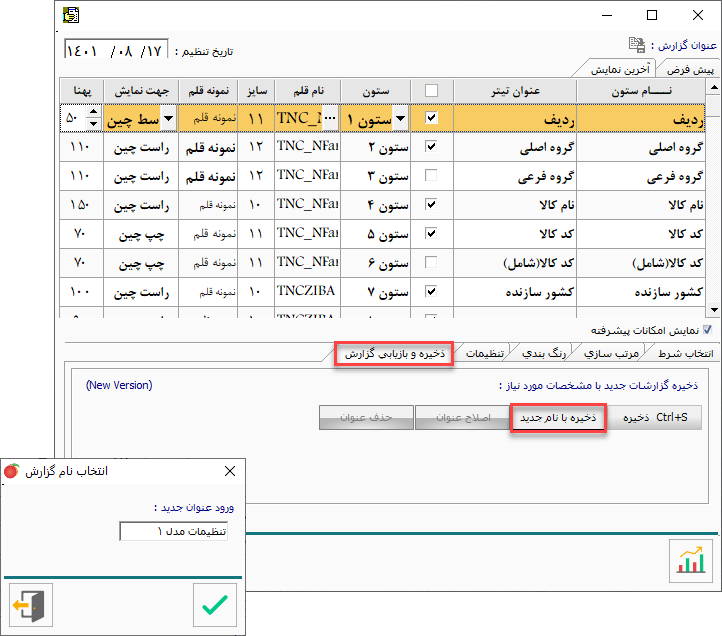The width and height of the screenshot is (722, 636).
Task: Switch to آخرین نمایش tab
Action: click(619, 69)
